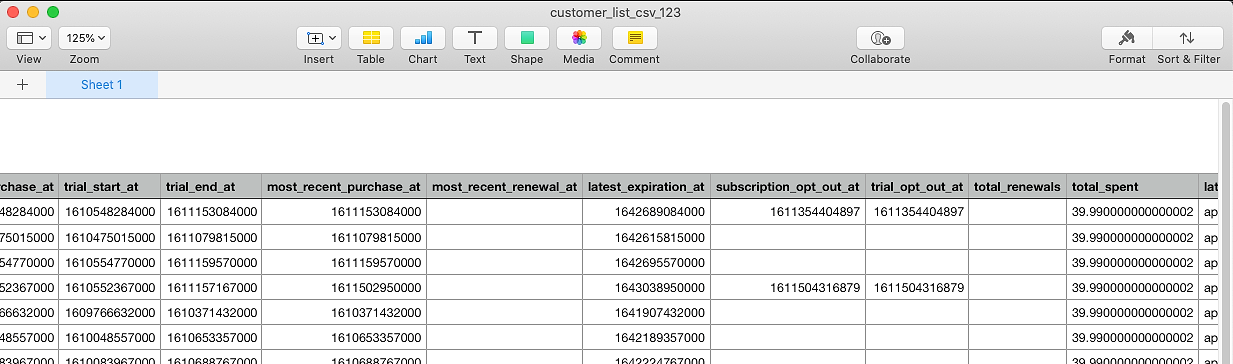This screenshot has height=364, width=1233.
Task: Click the Collaborate button
Action: pos(880,38)
